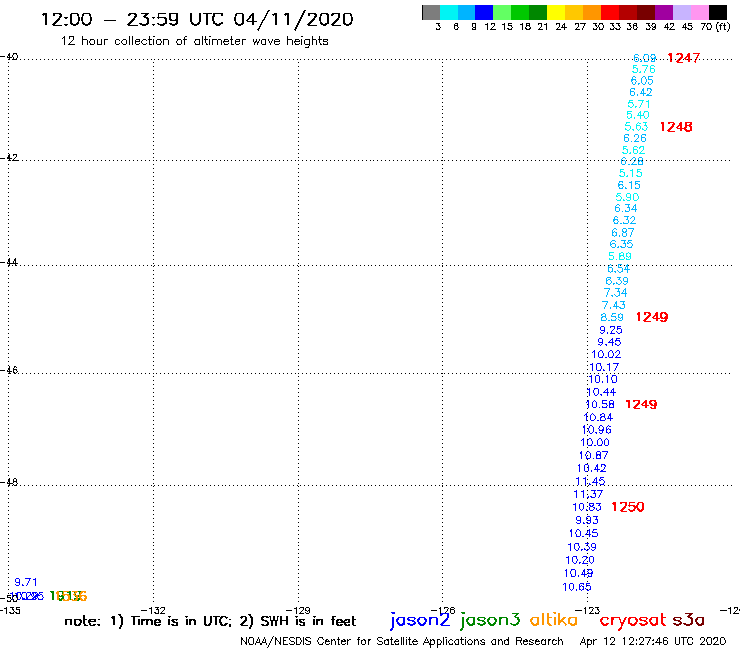
Task: Click the s3a satellite label
Action: pos(688,620)
